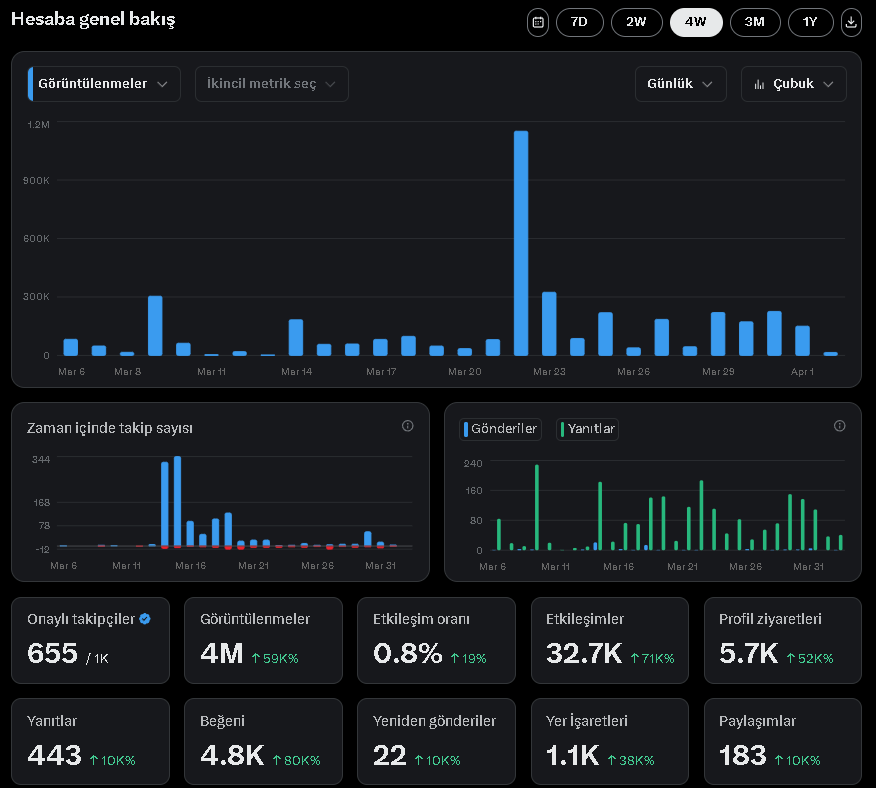The height and width of the screenshot is (788, 876).
Task: Switch to the 3M tab
Action: coord(755,22)
